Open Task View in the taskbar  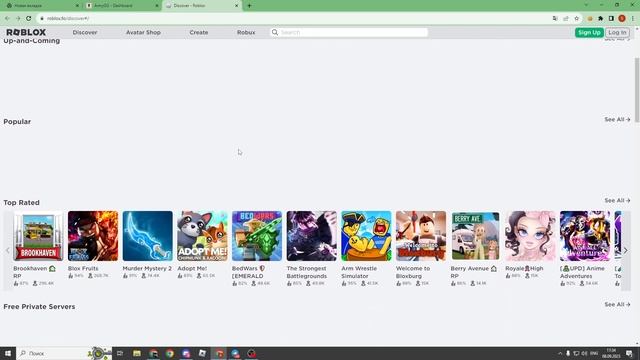point(120,353)
